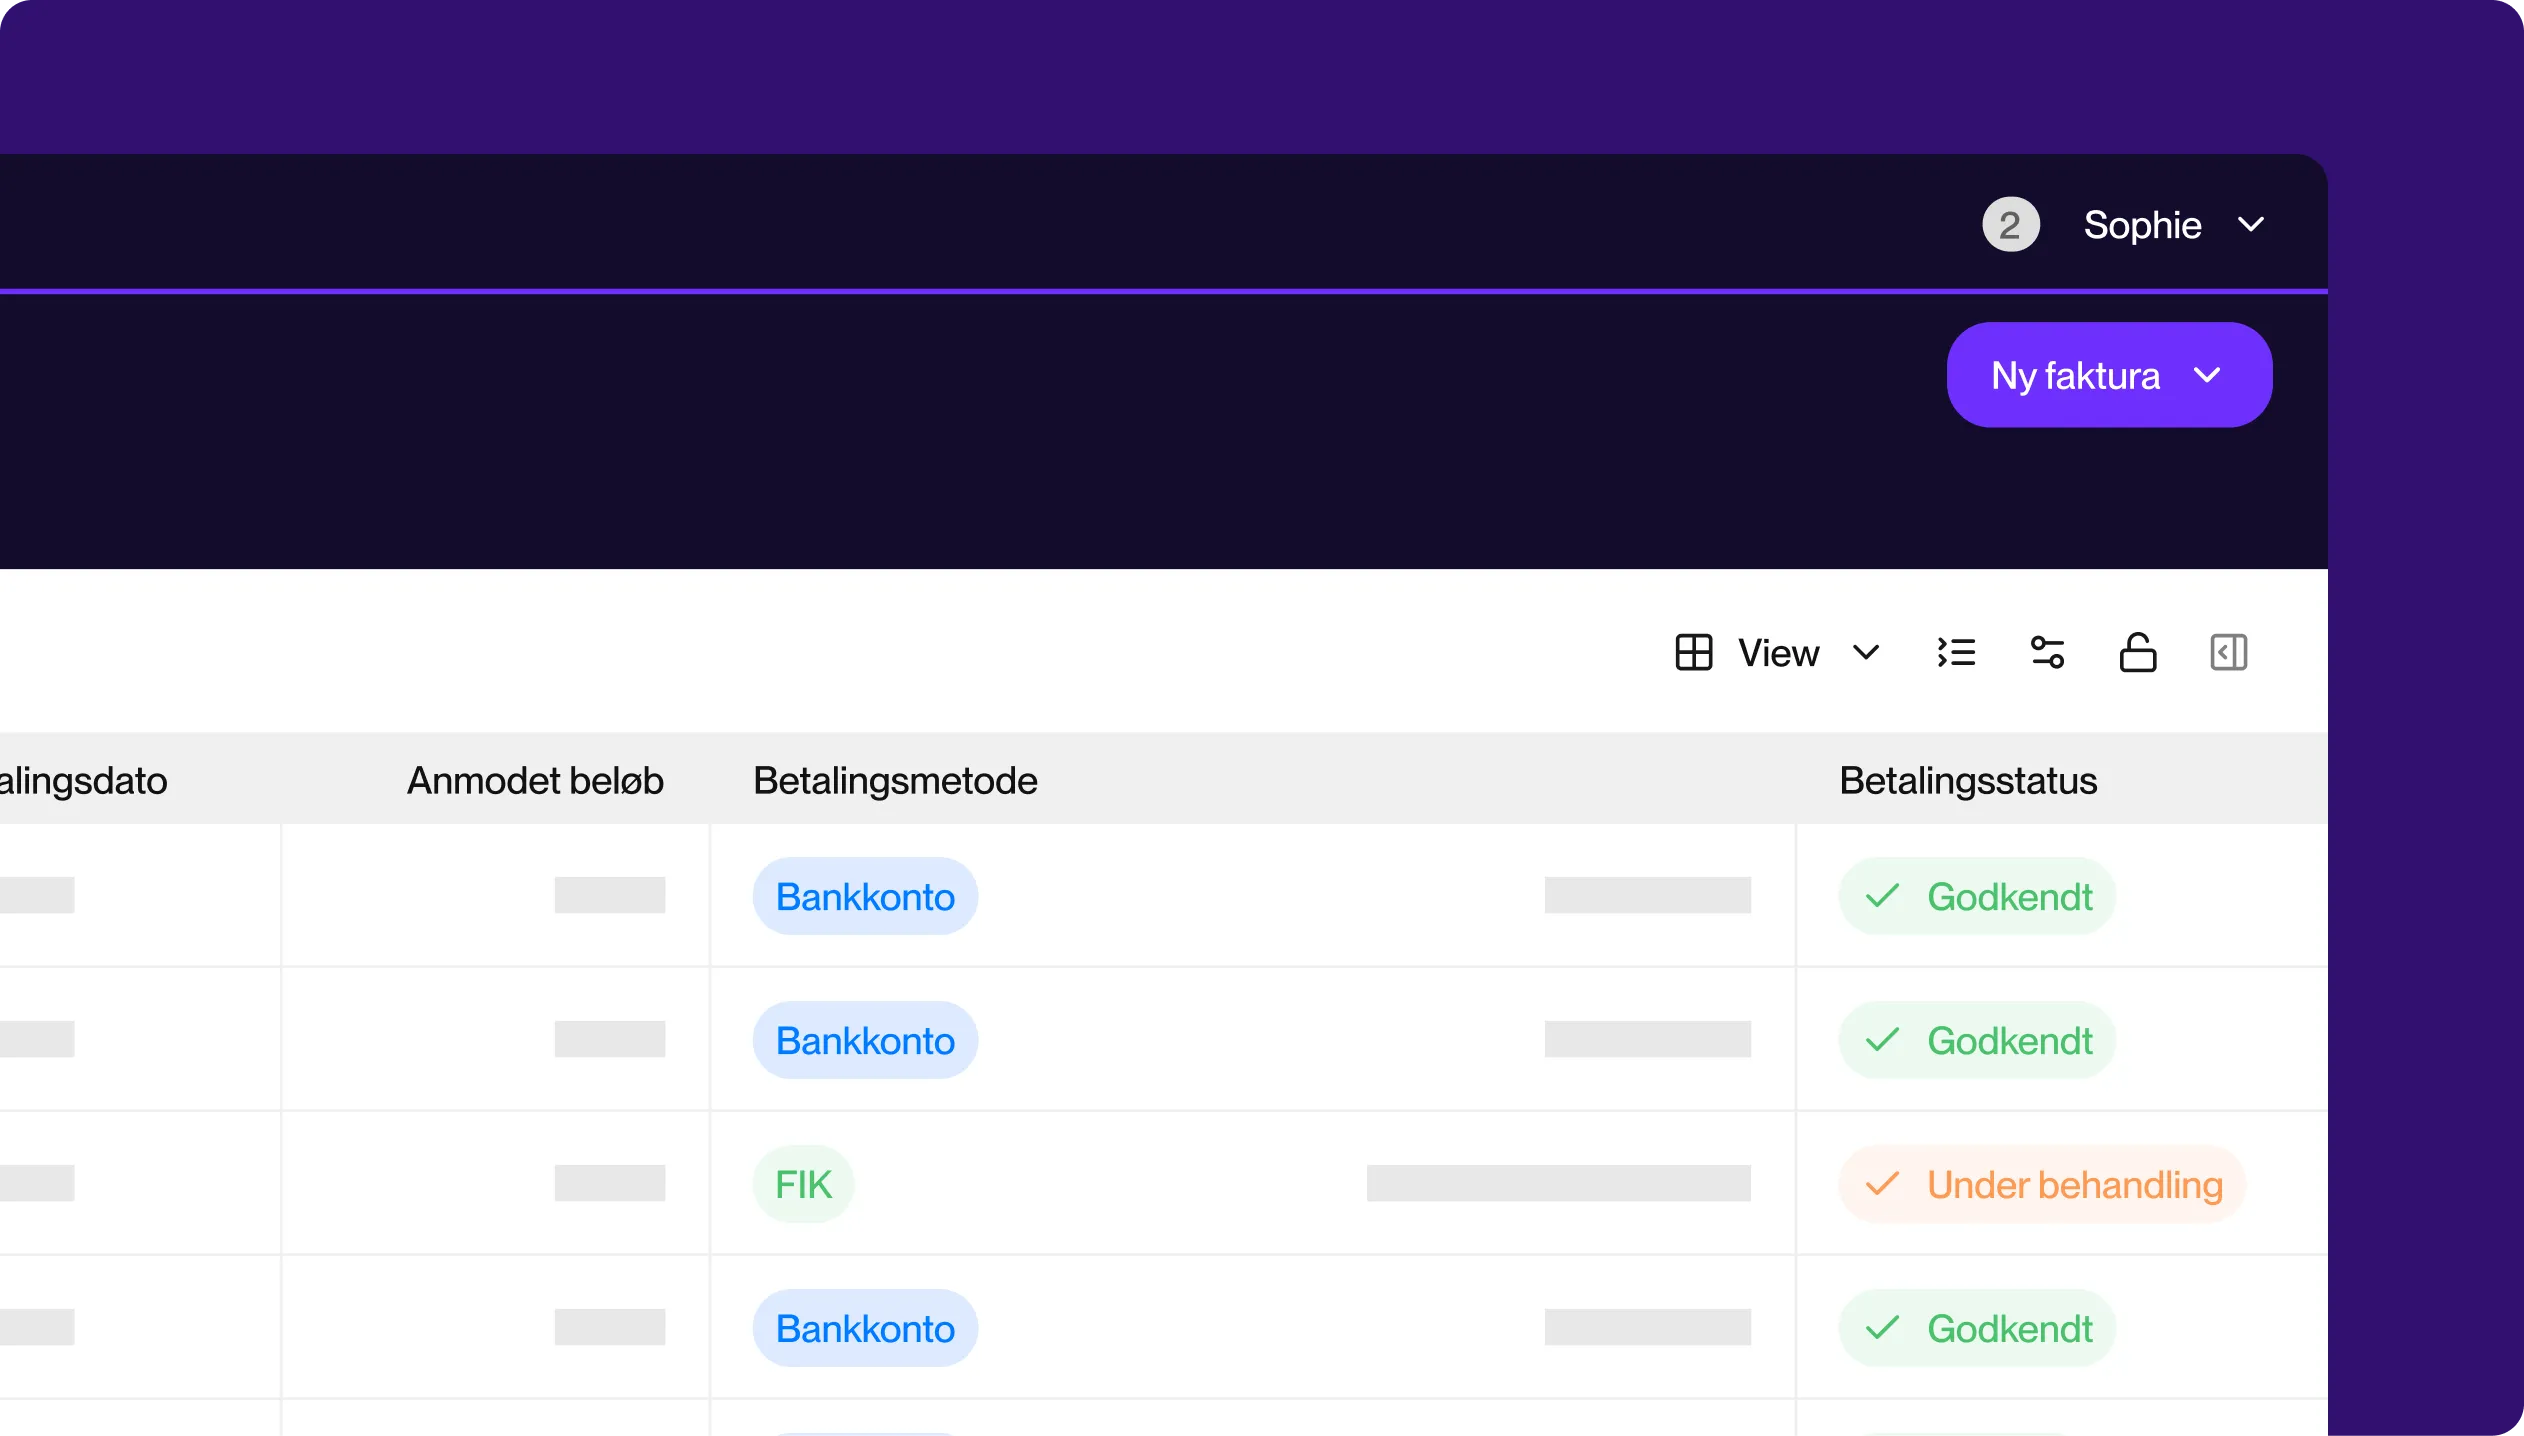
Task: Click the Ny faktura button
Action: [2075, 376]
